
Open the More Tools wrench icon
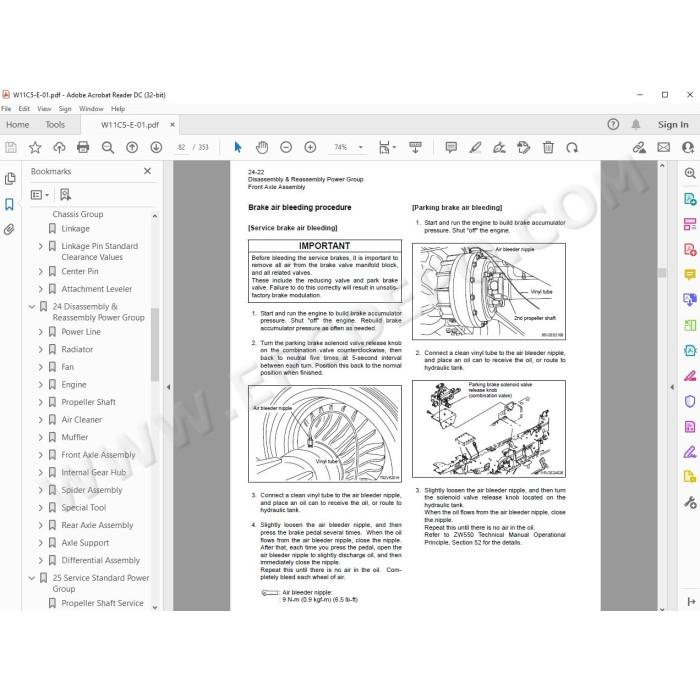(x=690, y=503)
